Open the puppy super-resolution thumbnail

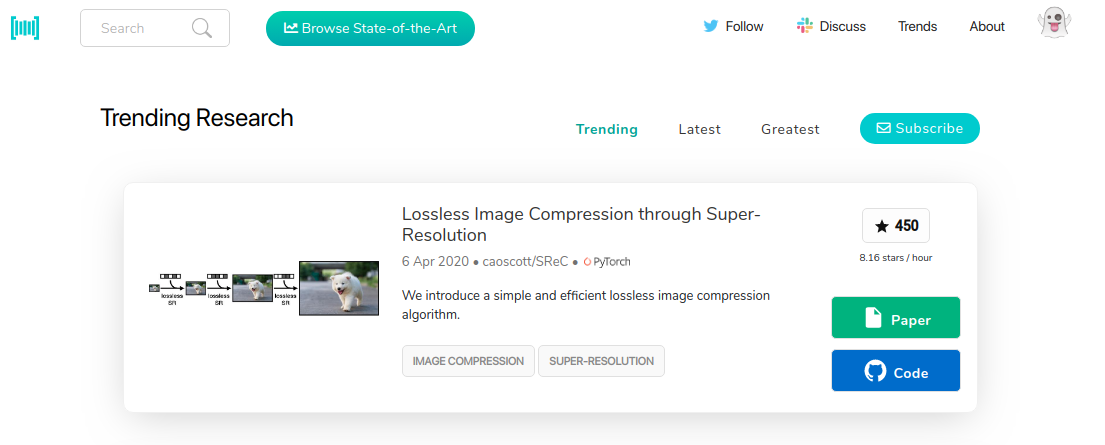click(264, 288)
